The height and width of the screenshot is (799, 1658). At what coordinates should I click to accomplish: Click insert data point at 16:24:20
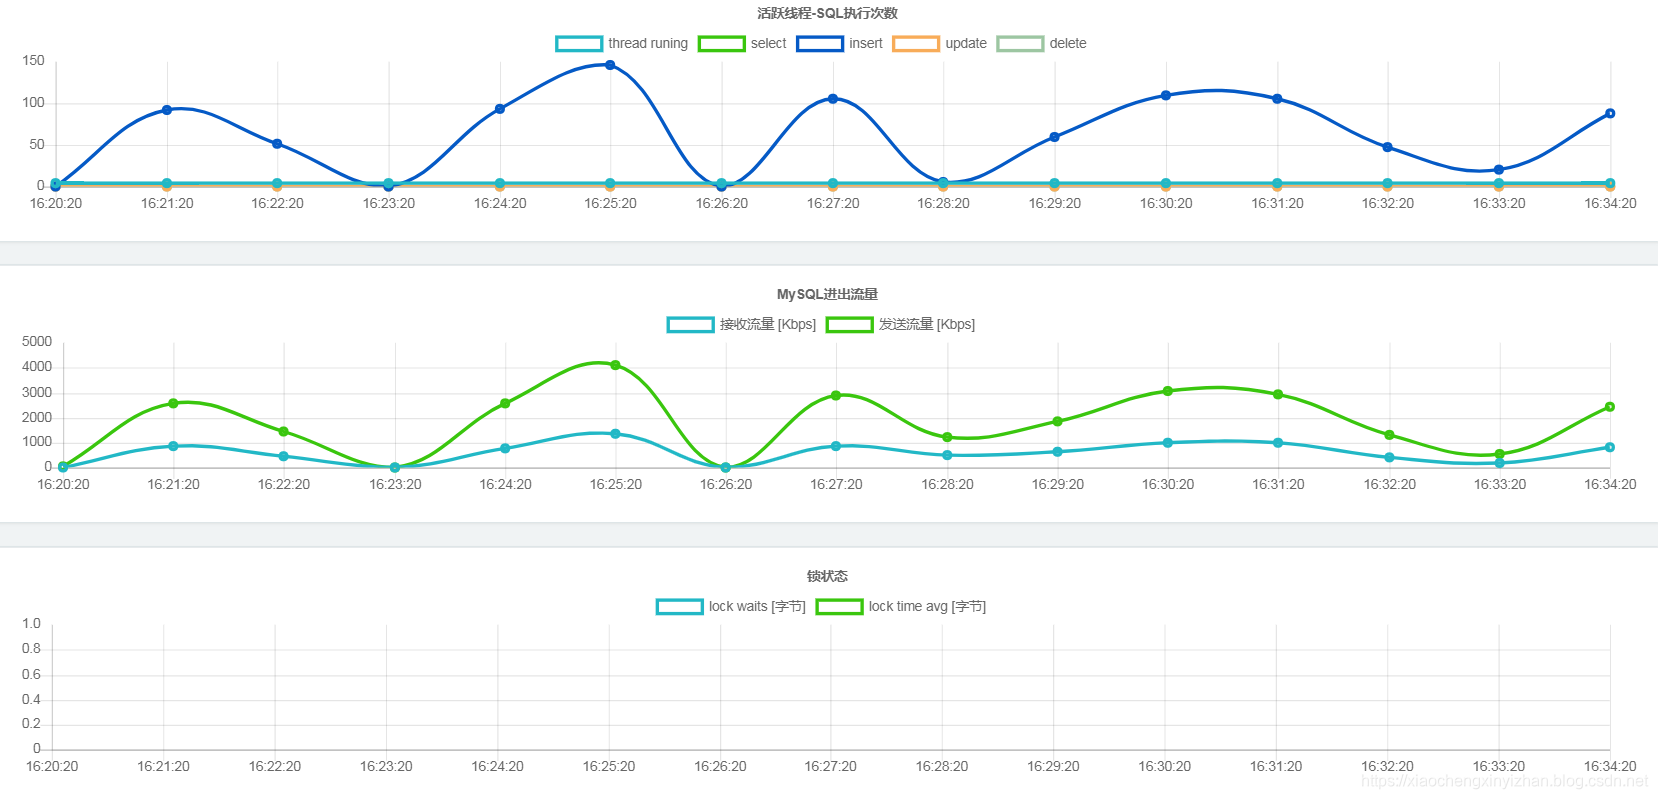pos(500,109)
